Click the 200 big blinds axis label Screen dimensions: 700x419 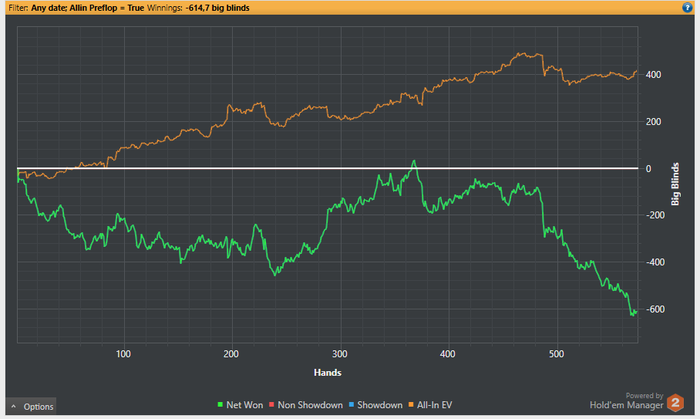pyautogui.click(x=653, y=121)
